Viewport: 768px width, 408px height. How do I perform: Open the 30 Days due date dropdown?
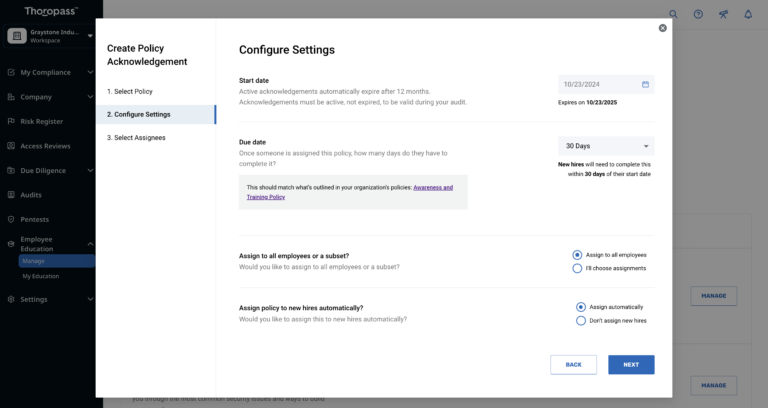point(606,146)
